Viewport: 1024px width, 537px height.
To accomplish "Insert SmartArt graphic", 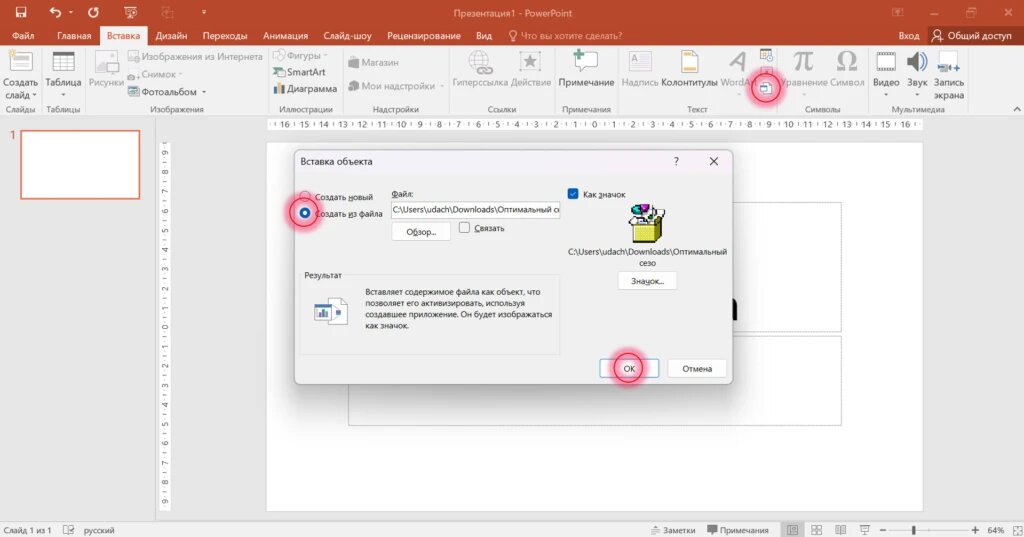I will pyautogui.click(x=299, y=72).
